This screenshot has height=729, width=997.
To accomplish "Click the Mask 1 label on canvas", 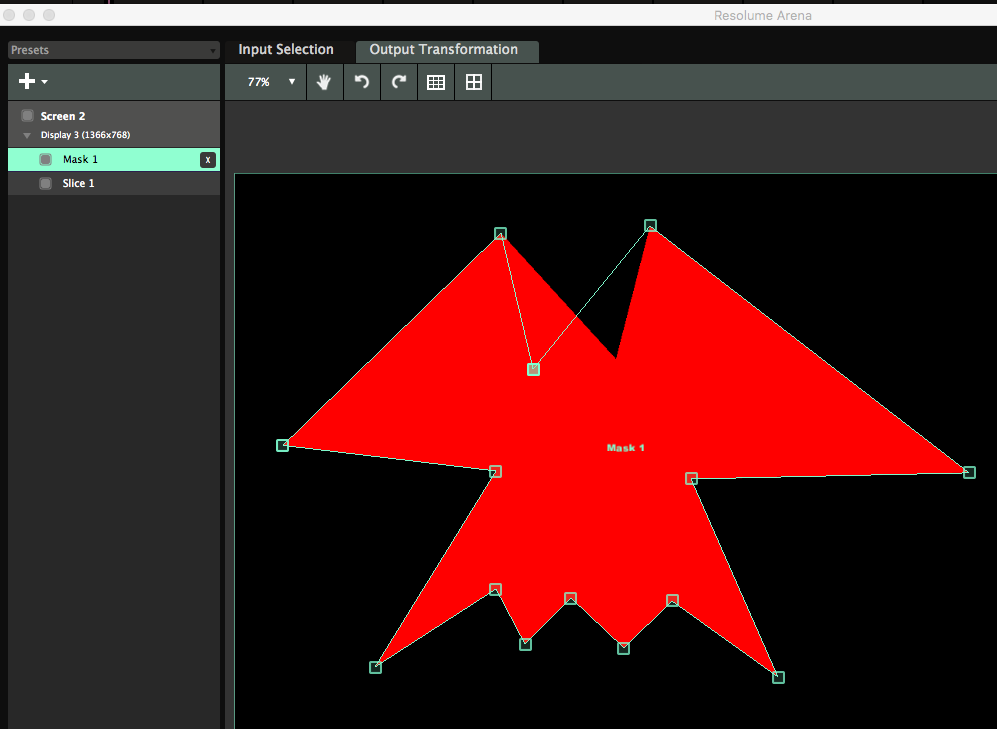I will point(626,448).
